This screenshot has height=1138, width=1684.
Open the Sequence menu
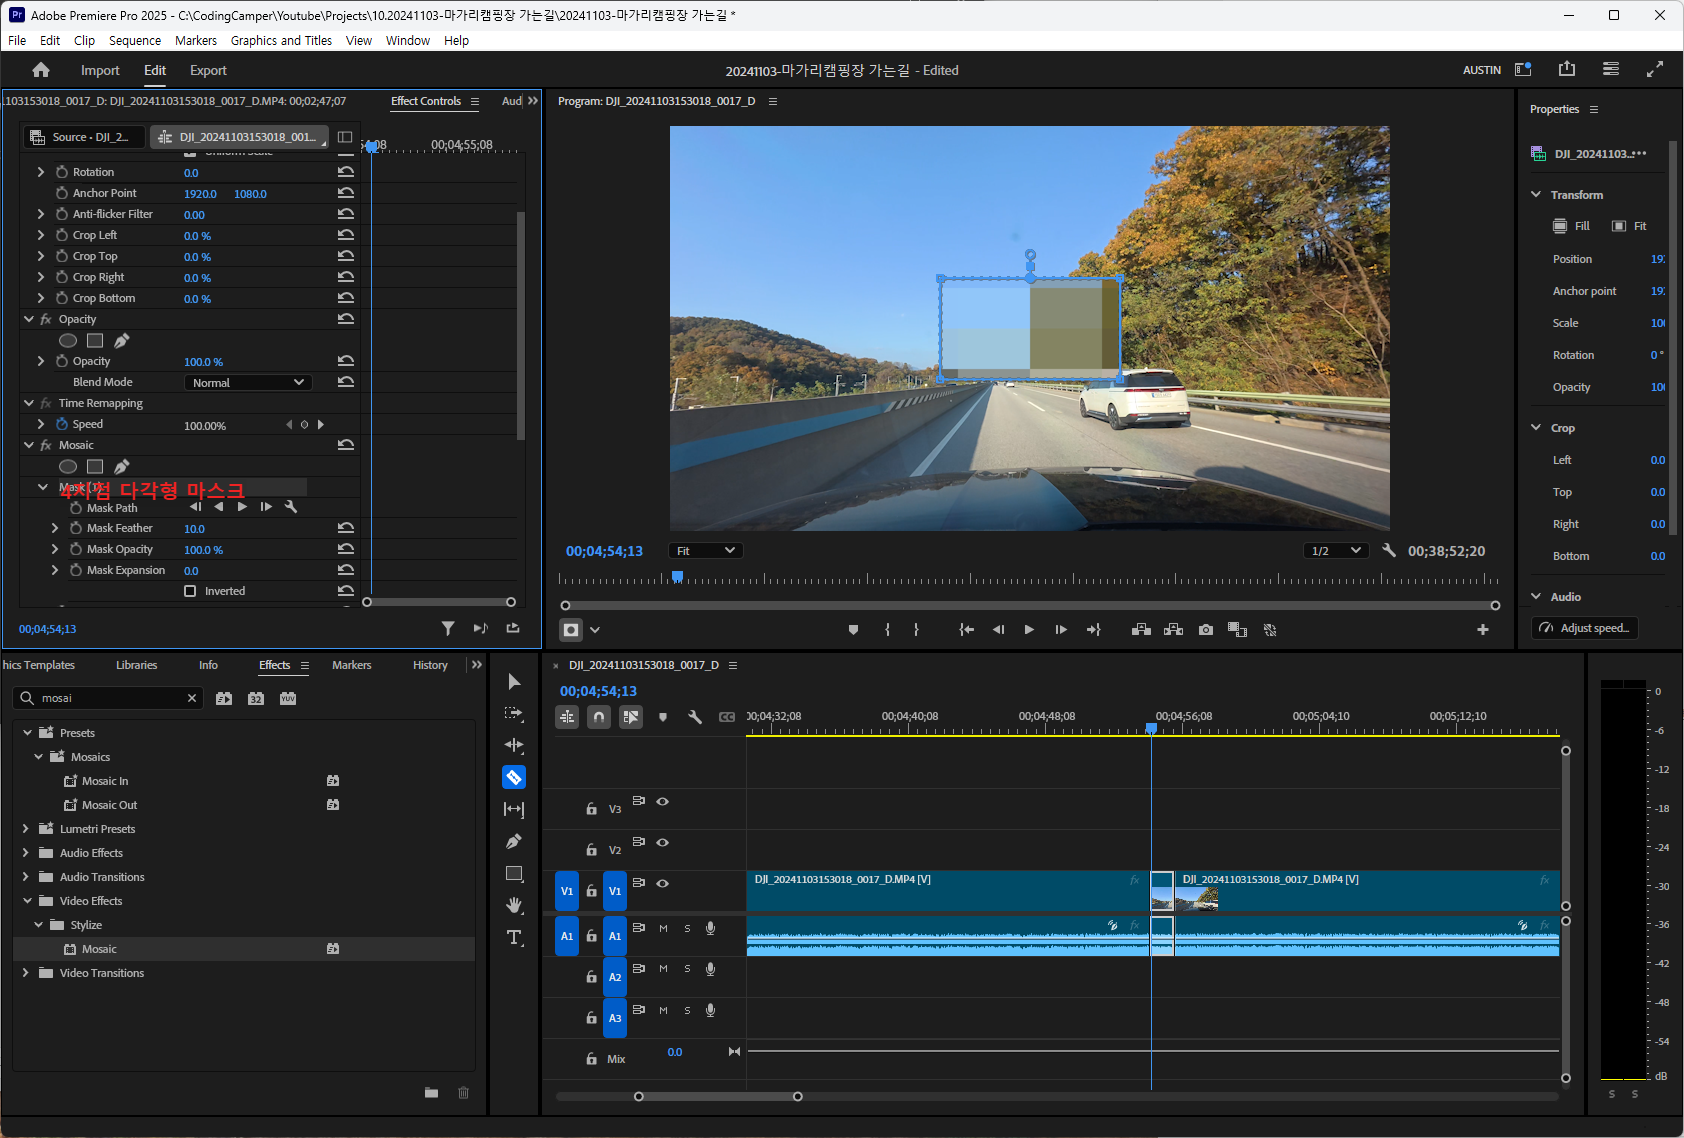click(x=135, y=41)
